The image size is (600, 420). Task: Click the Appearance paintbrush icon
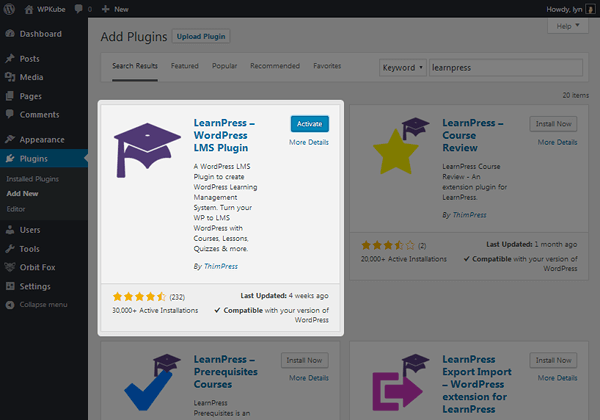[9, 140]
